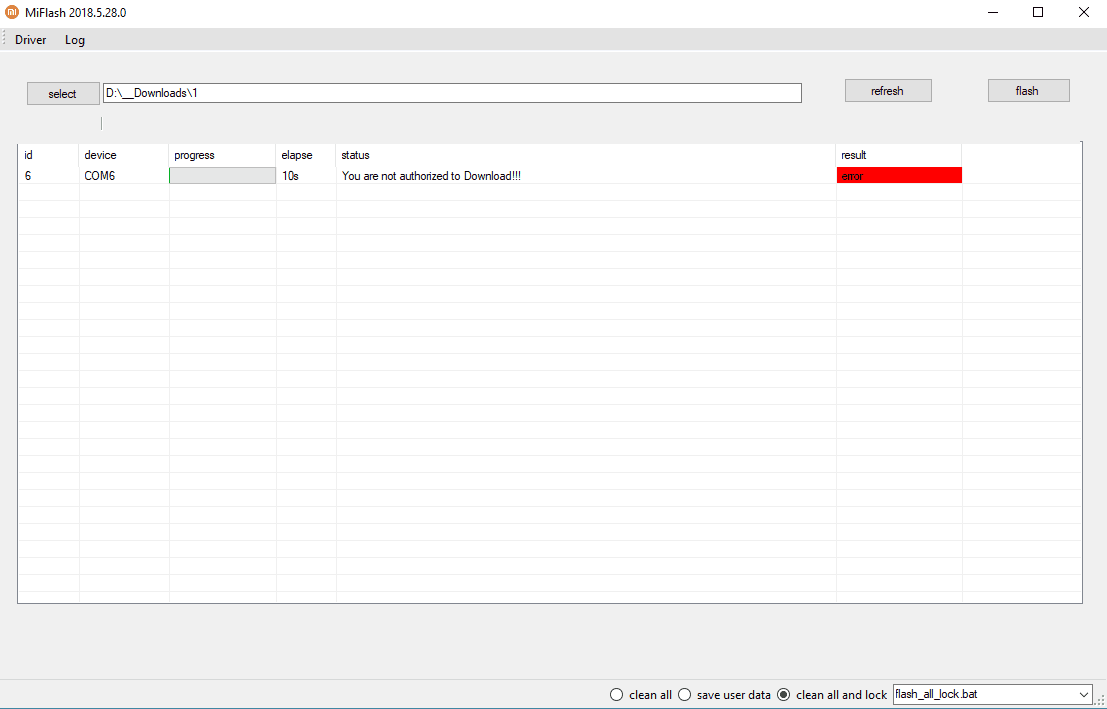Maximize the MiFlash window
Screen dimensions: 1107x709
coord(1038,13)
